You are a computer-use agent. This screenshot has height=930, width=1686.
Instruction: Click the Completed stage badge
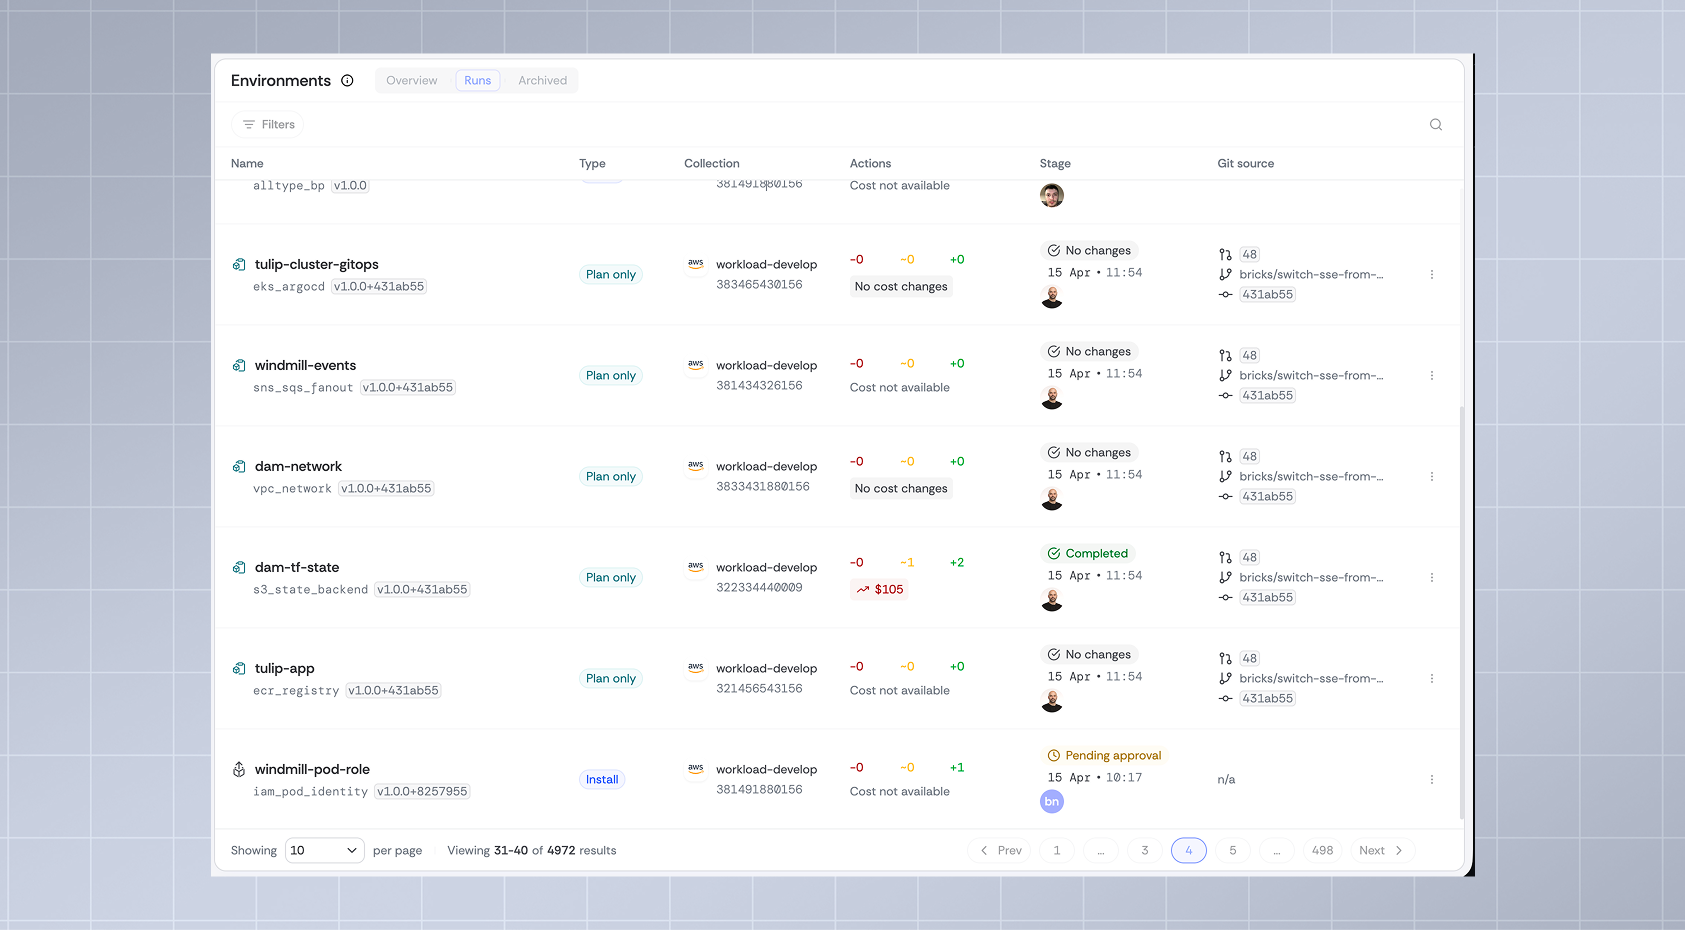point(1088,554)
